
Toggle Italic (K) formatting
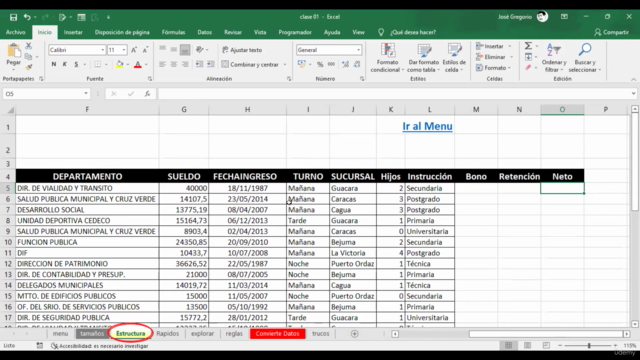[x=64, y=64]
